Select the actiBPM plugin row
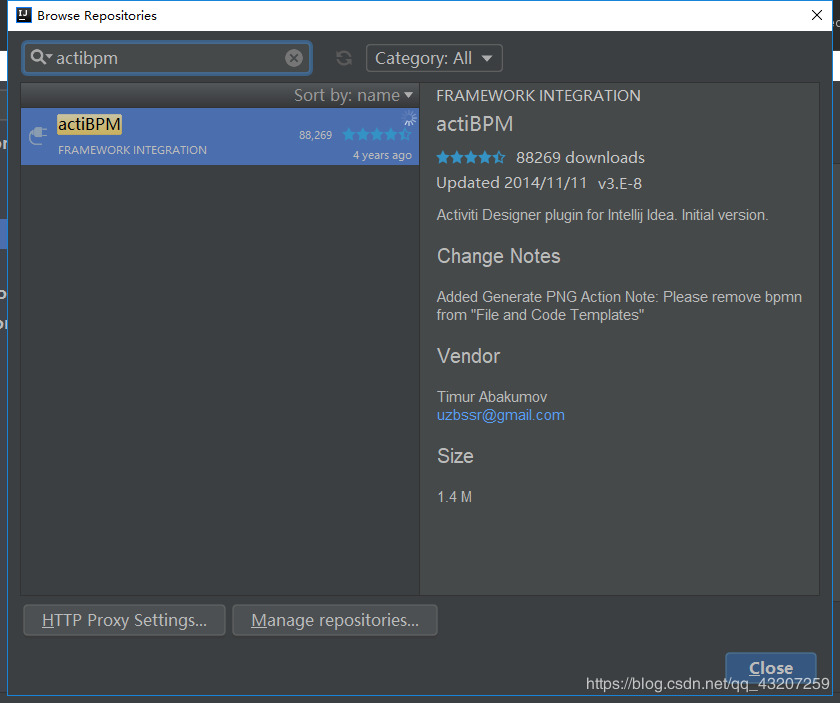The height and width of the screenshot is (703, 840). 220,137
